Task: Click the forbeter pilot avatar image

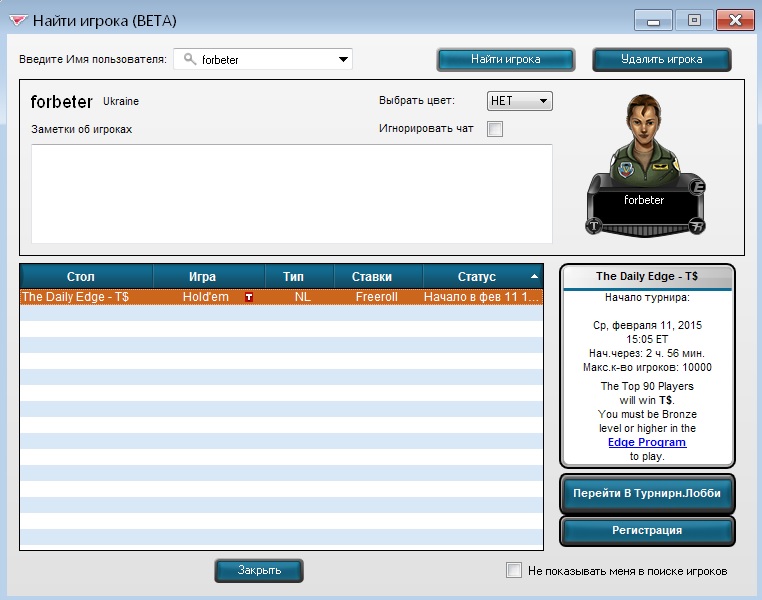Action: coord(645,140)
